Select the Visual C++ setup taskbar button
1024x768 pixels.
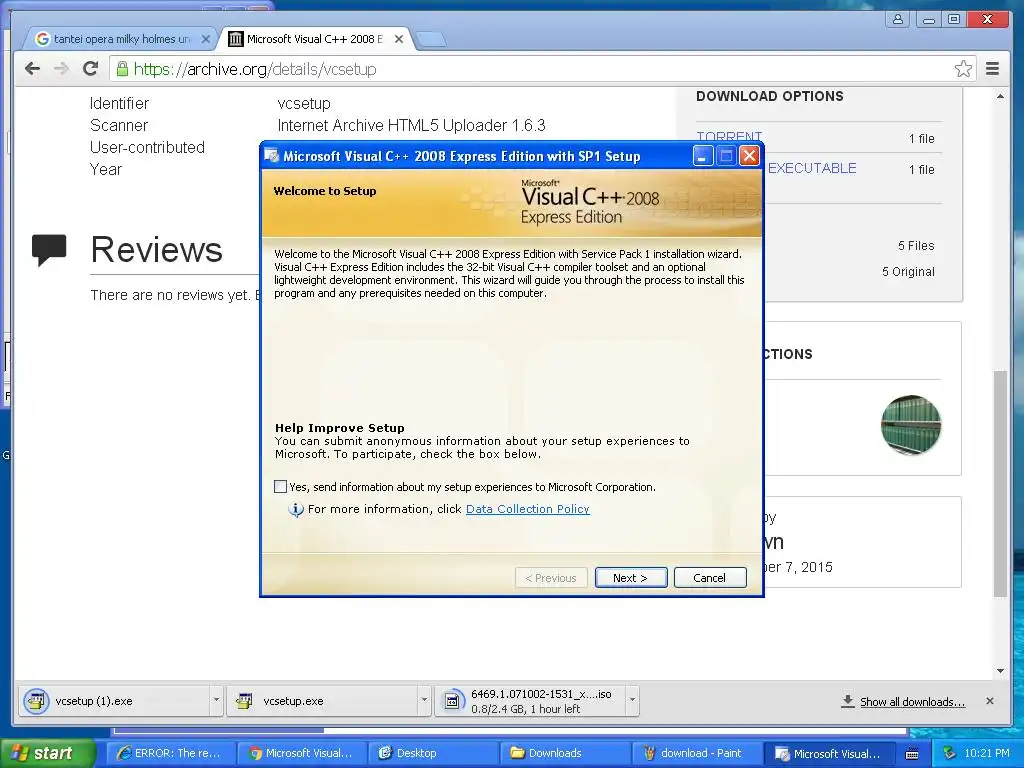pos(827,753)
